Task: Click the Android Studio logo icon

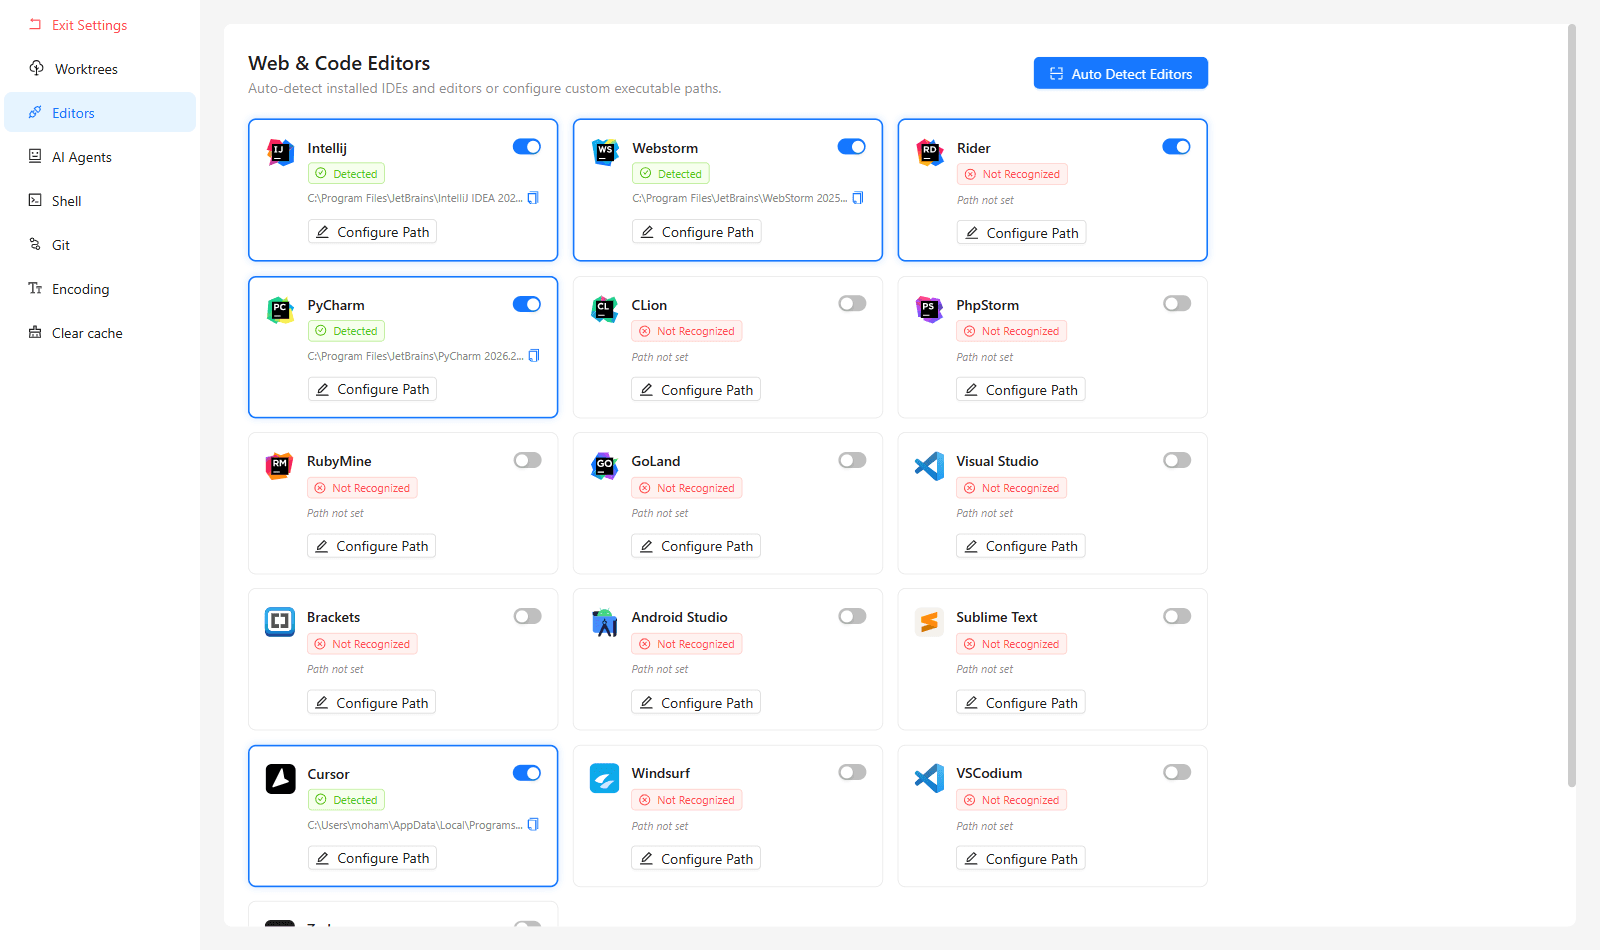Action: click(x=605, y=622)
